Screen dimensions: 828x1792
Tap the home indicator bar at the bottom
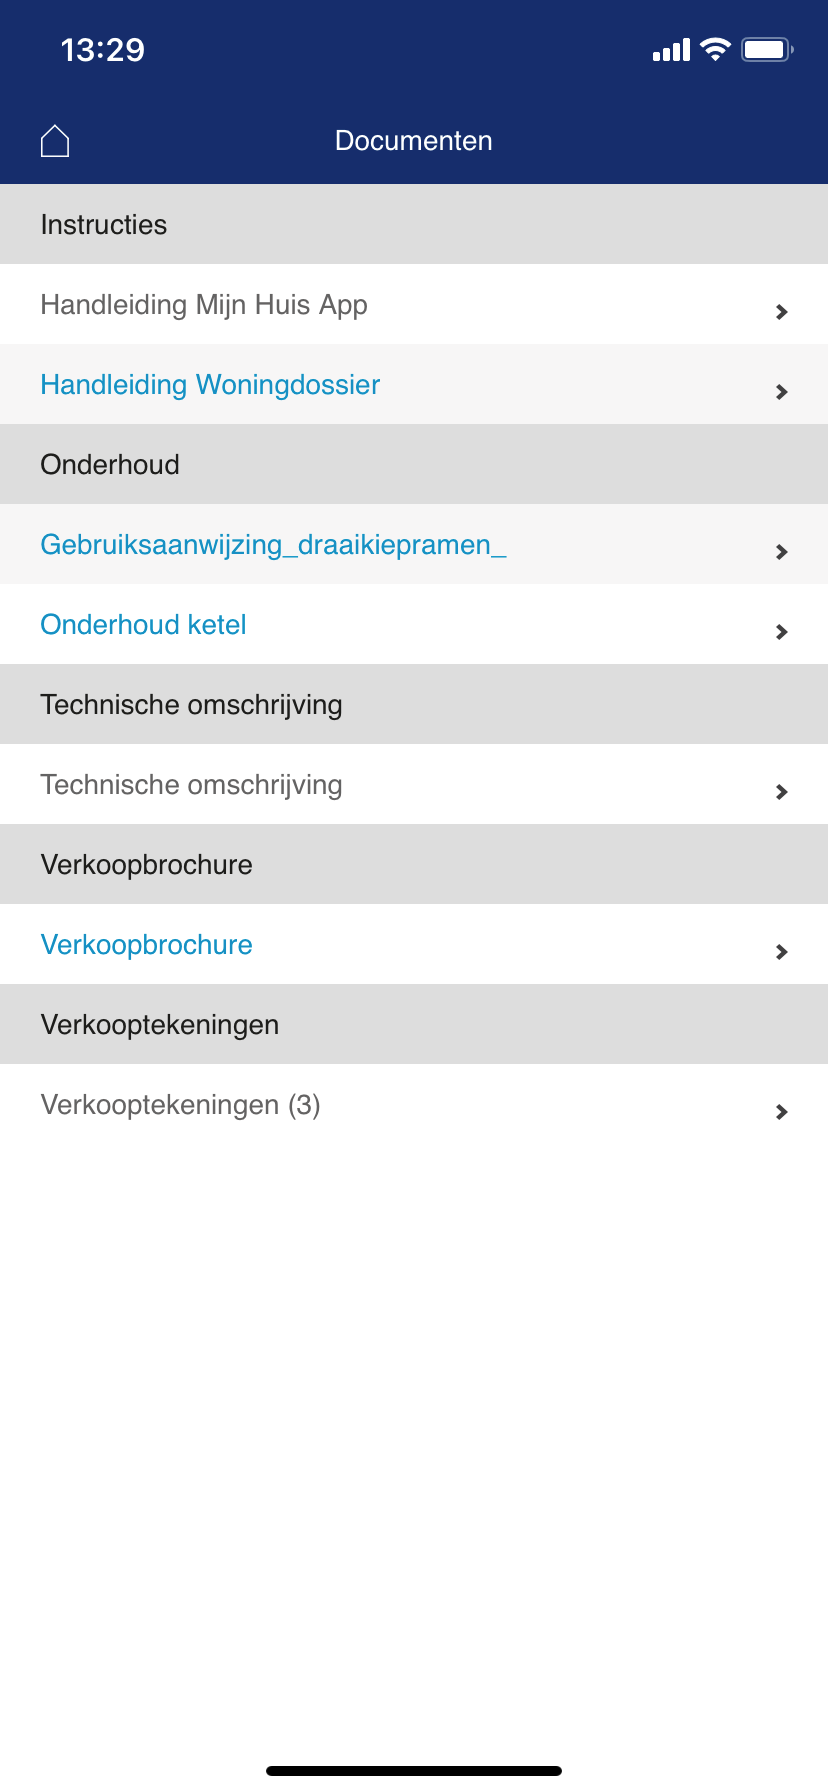pyautogui.click(x=414, y=1770)
